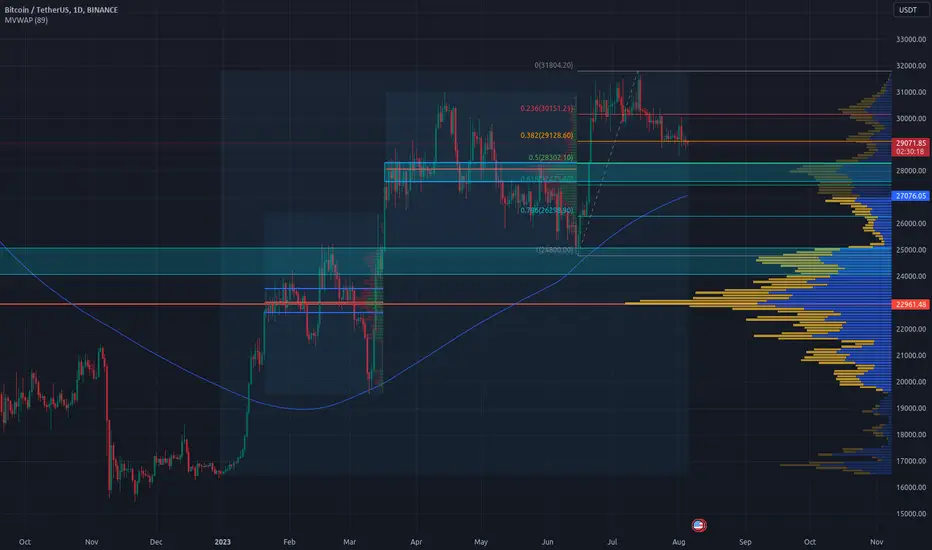Select the Fib 0.382 (29128.60) level label

[x=547, y=136]
